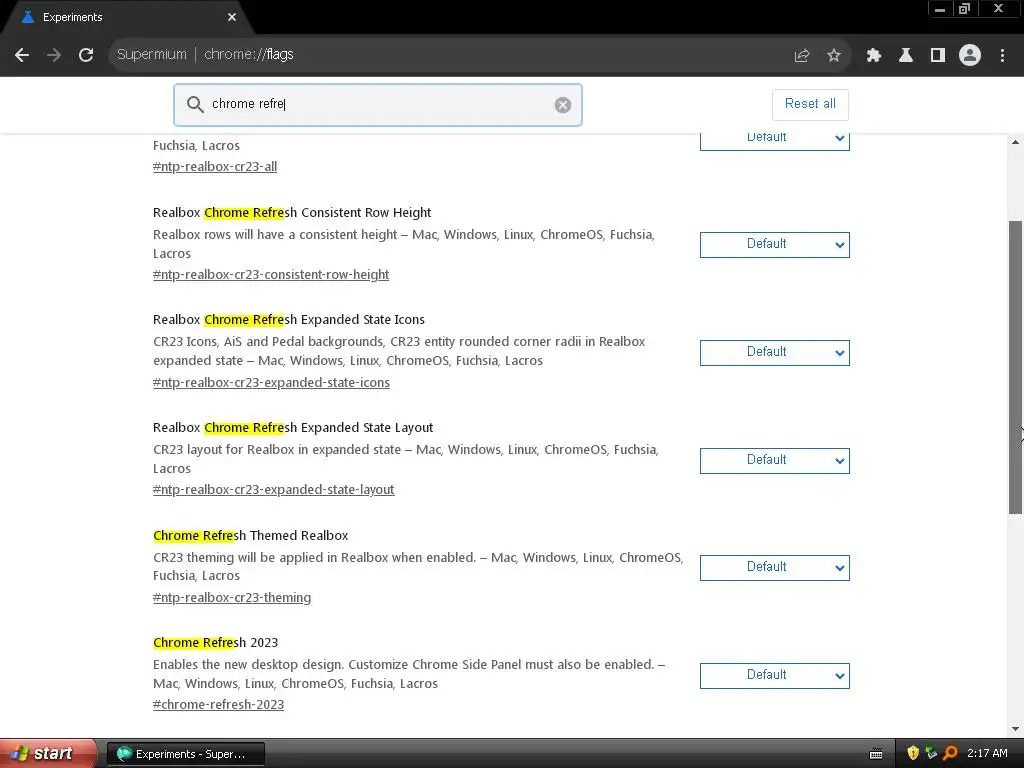The height and width of the screenshot is (768, 1024).
Task: Open dropdown for Consistent Row Height flag
Action: click(x=775, y=245)
